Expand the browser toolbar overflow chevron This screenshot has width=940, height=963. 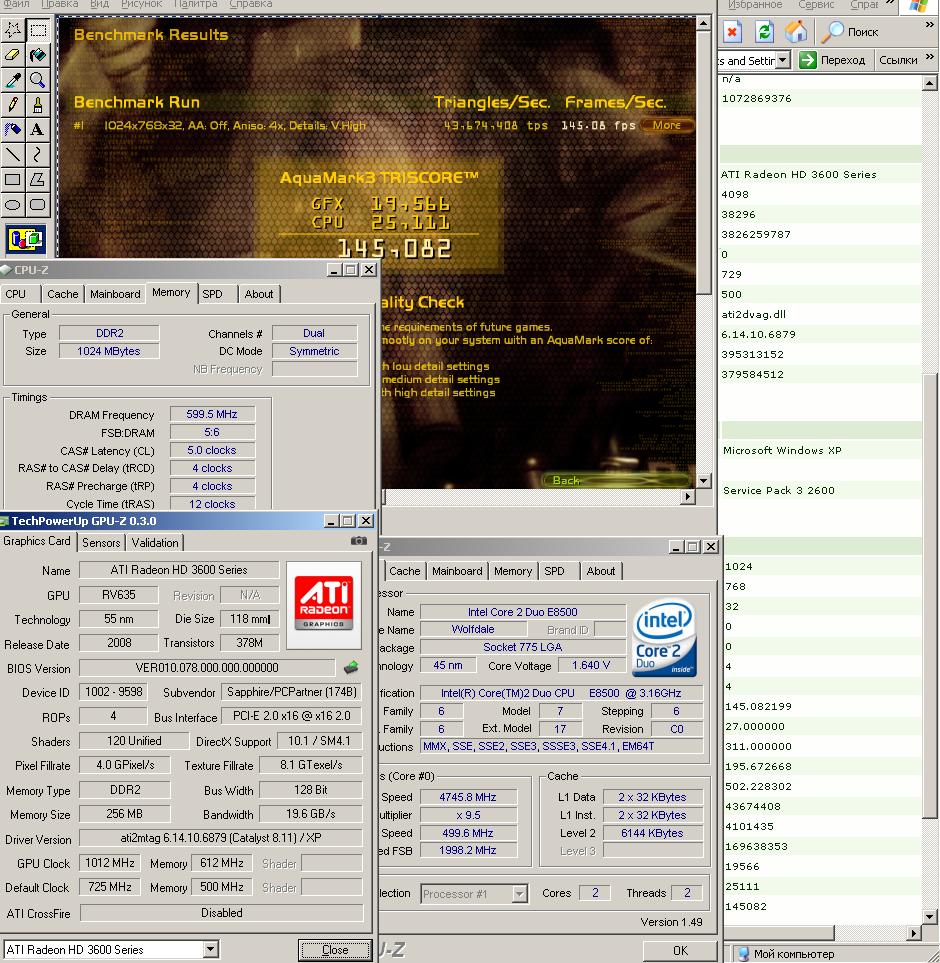coord(930,25)
